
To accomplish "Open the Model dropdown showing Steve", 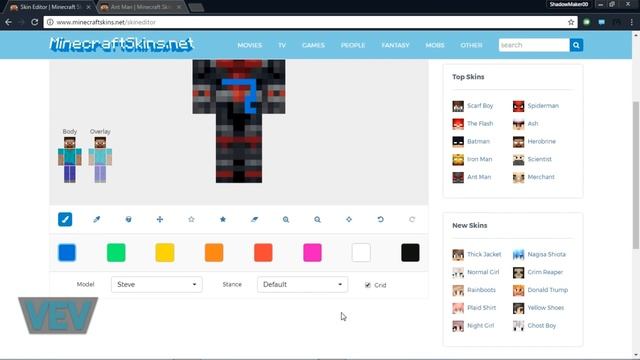I will click(x=156, y=284).
